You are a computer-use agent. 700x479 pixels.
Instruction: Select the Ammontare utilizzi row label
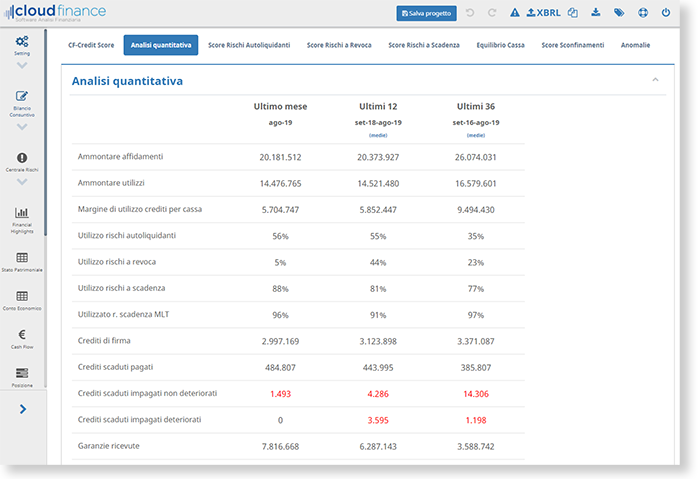pos(111,183)
